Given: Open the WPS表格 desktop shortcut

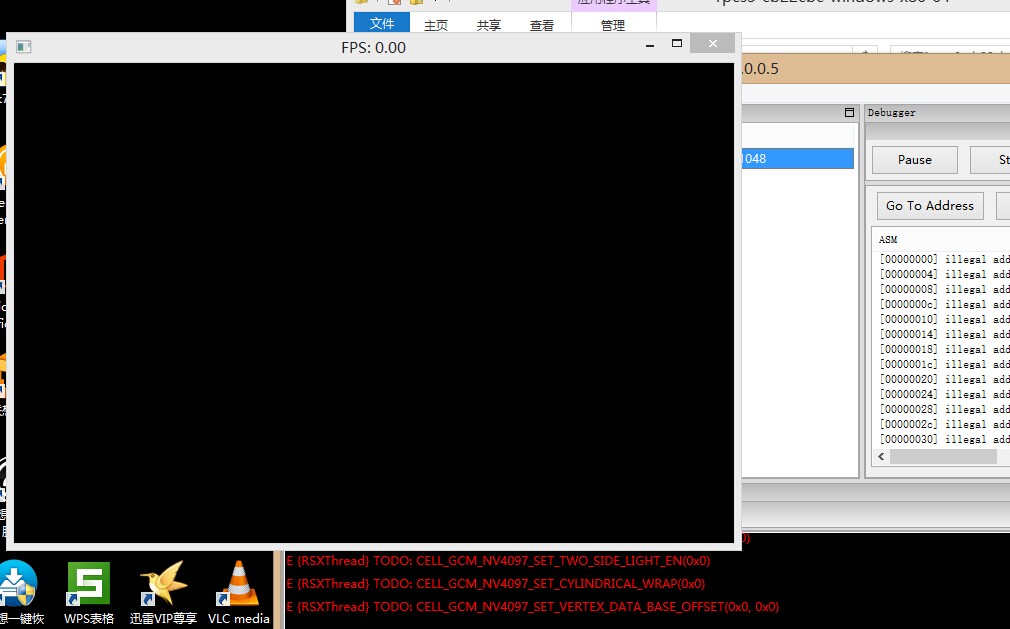Looking at the screenshot, I should (x=89, y=592).
